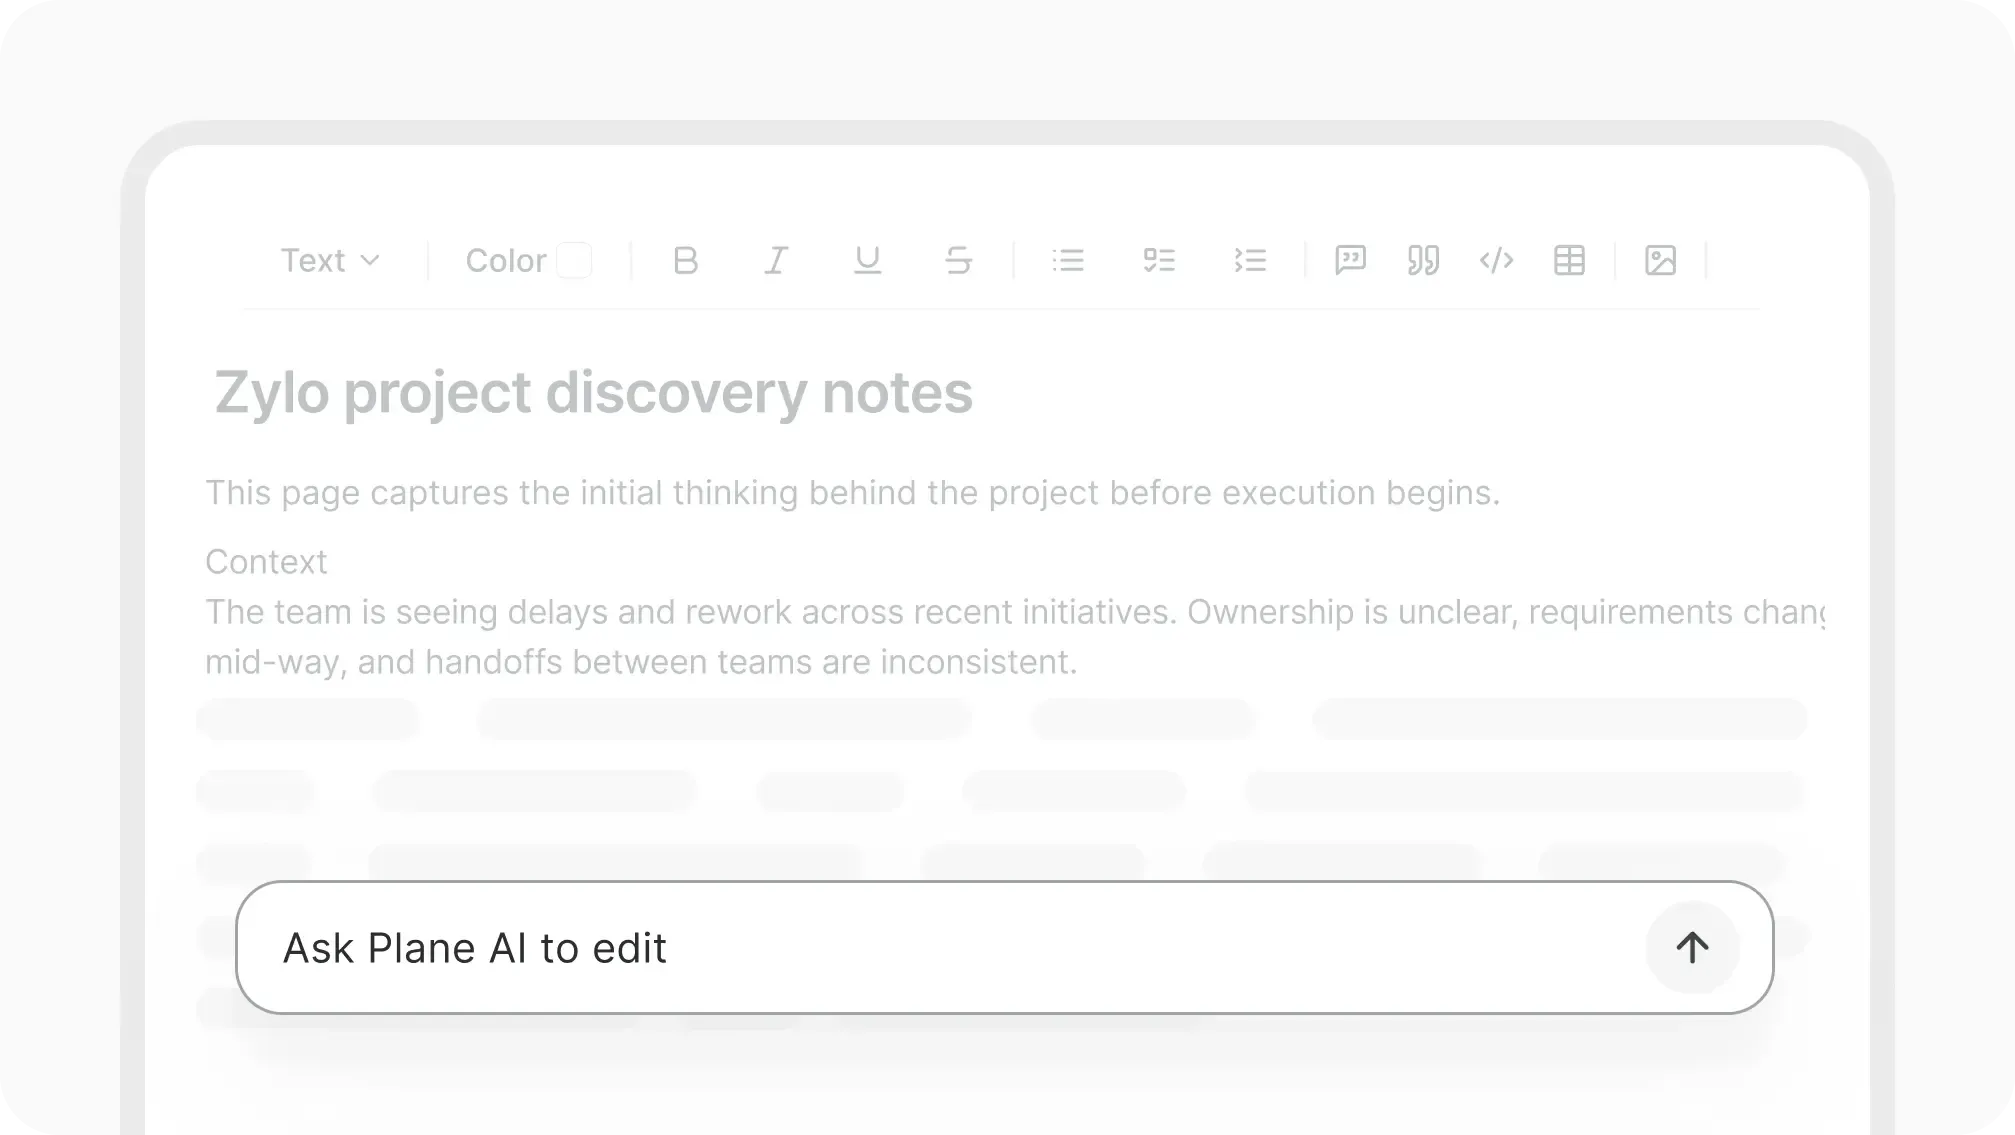Image resolution: width=2015 pixels, height=1135 pixels.
Task: Submit the Plane AI prompt with arrow button
Action: [x=1692, y=948]
